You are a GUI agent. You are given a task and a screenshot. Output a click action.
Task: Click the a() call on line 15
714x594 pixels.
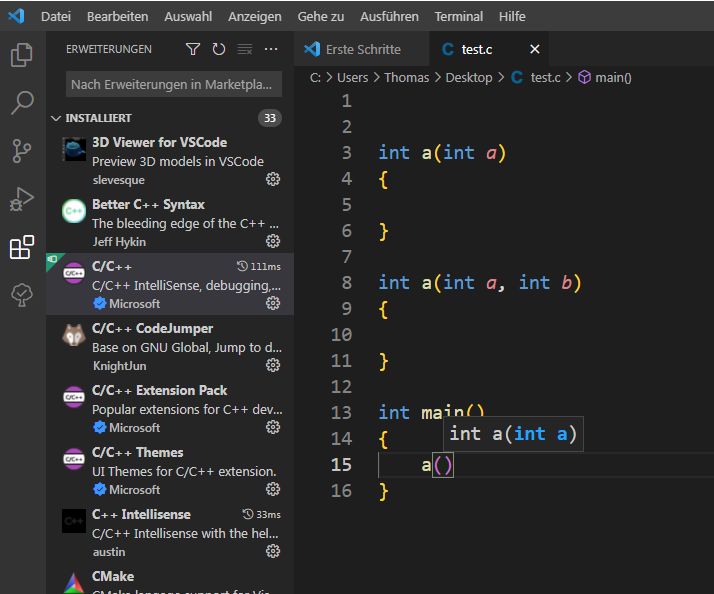tap(437, 465)
